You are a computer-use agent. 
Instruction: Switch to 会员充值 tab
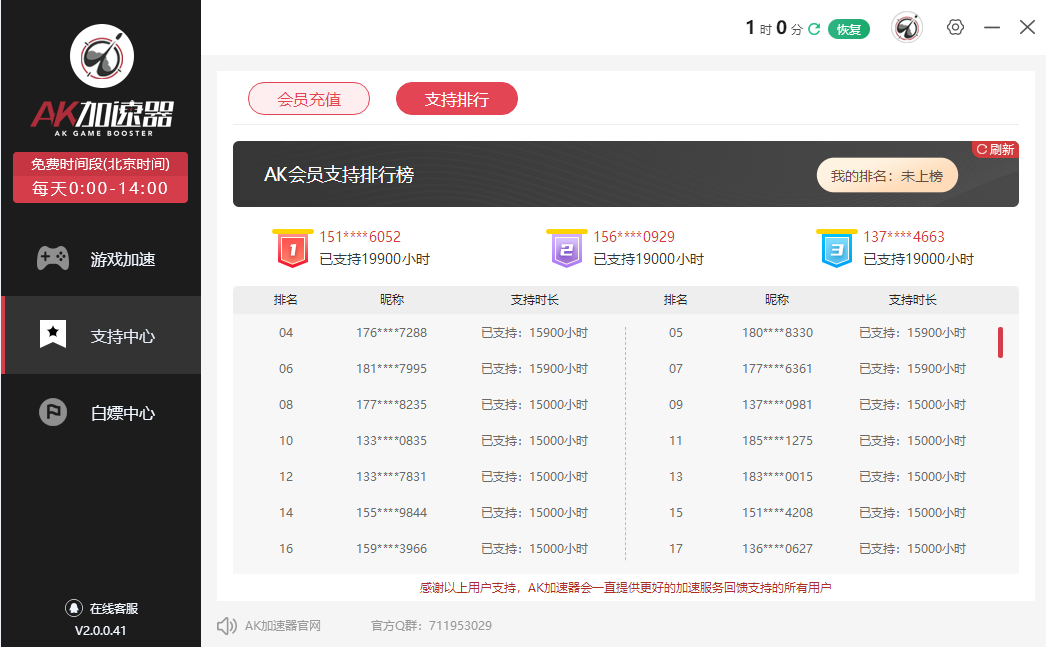pos(309,99)
